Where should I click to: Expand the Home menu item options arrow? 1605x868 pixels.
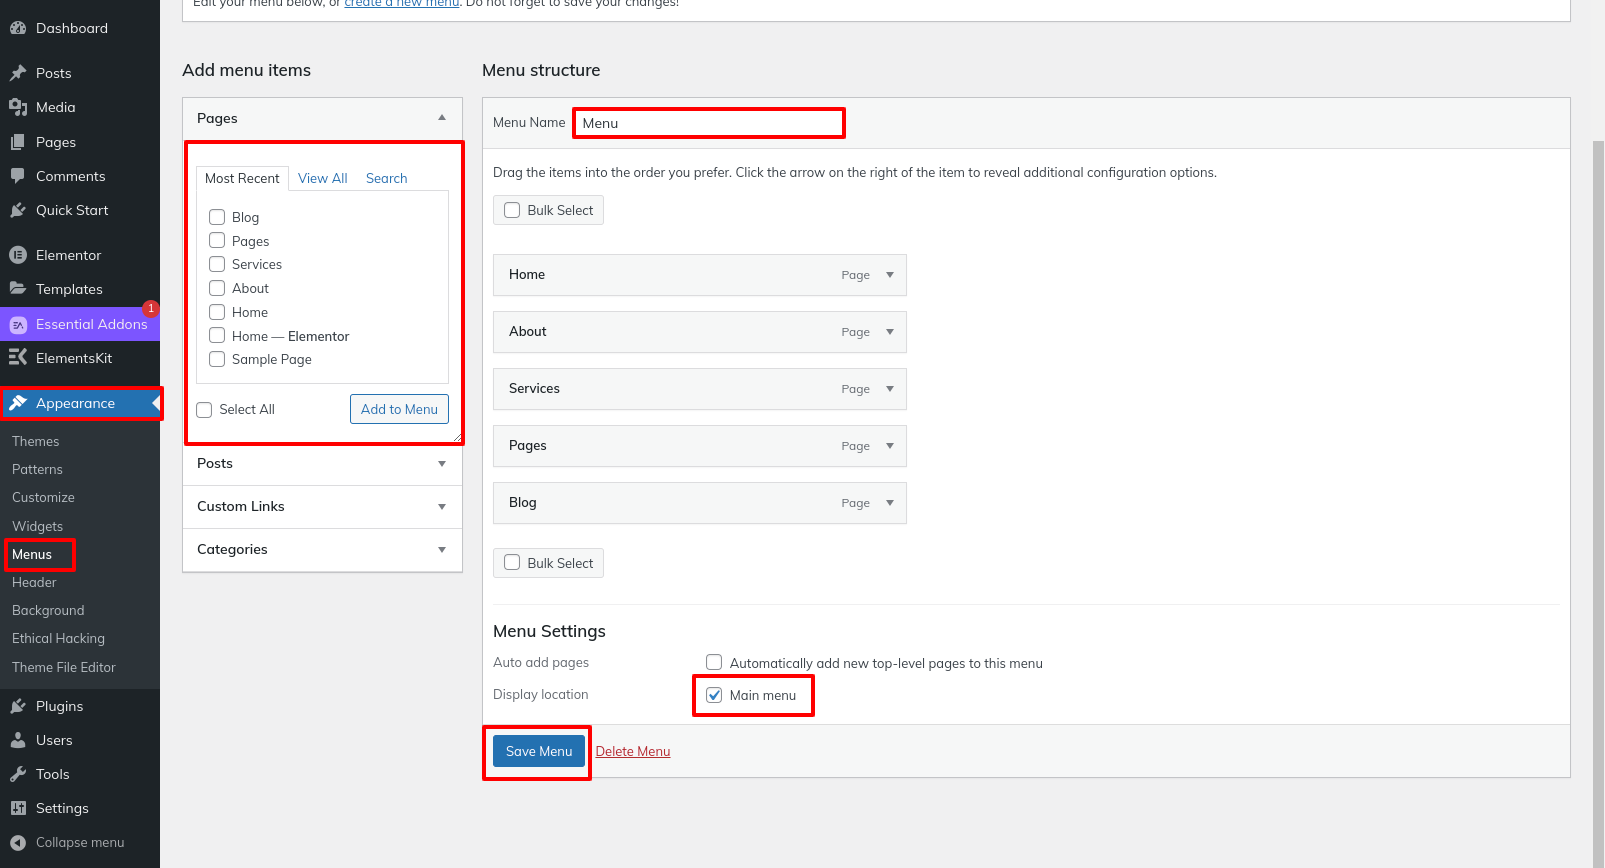point(889,275)
